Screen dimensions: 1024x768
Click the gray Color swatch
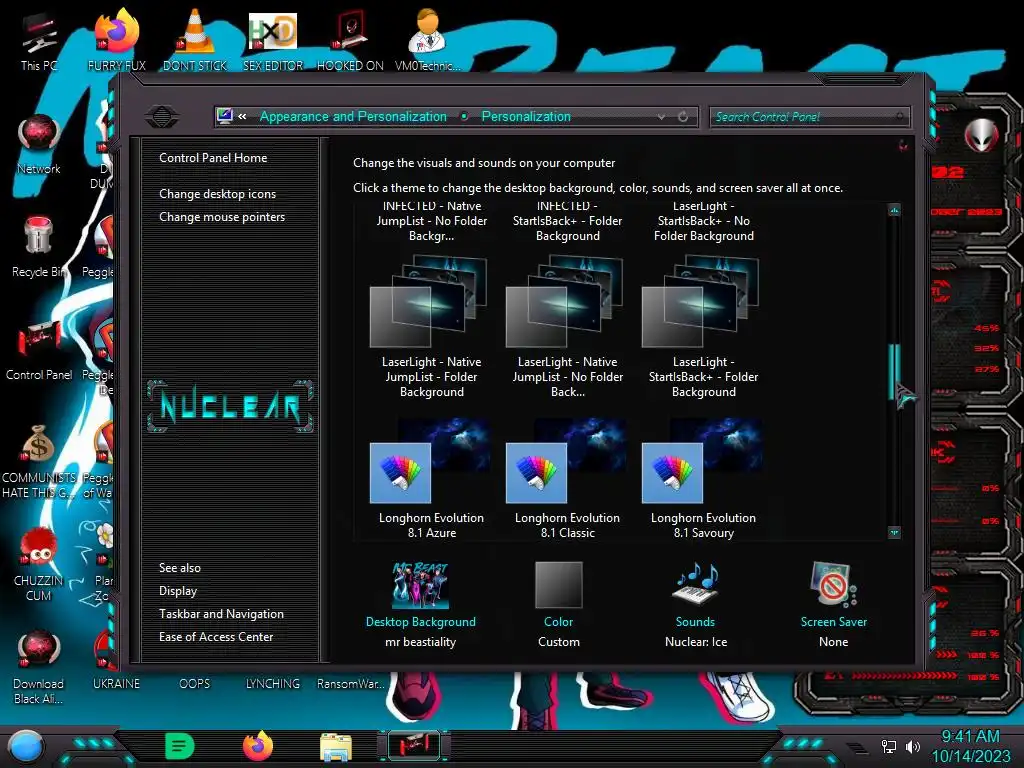pos(559,584)
